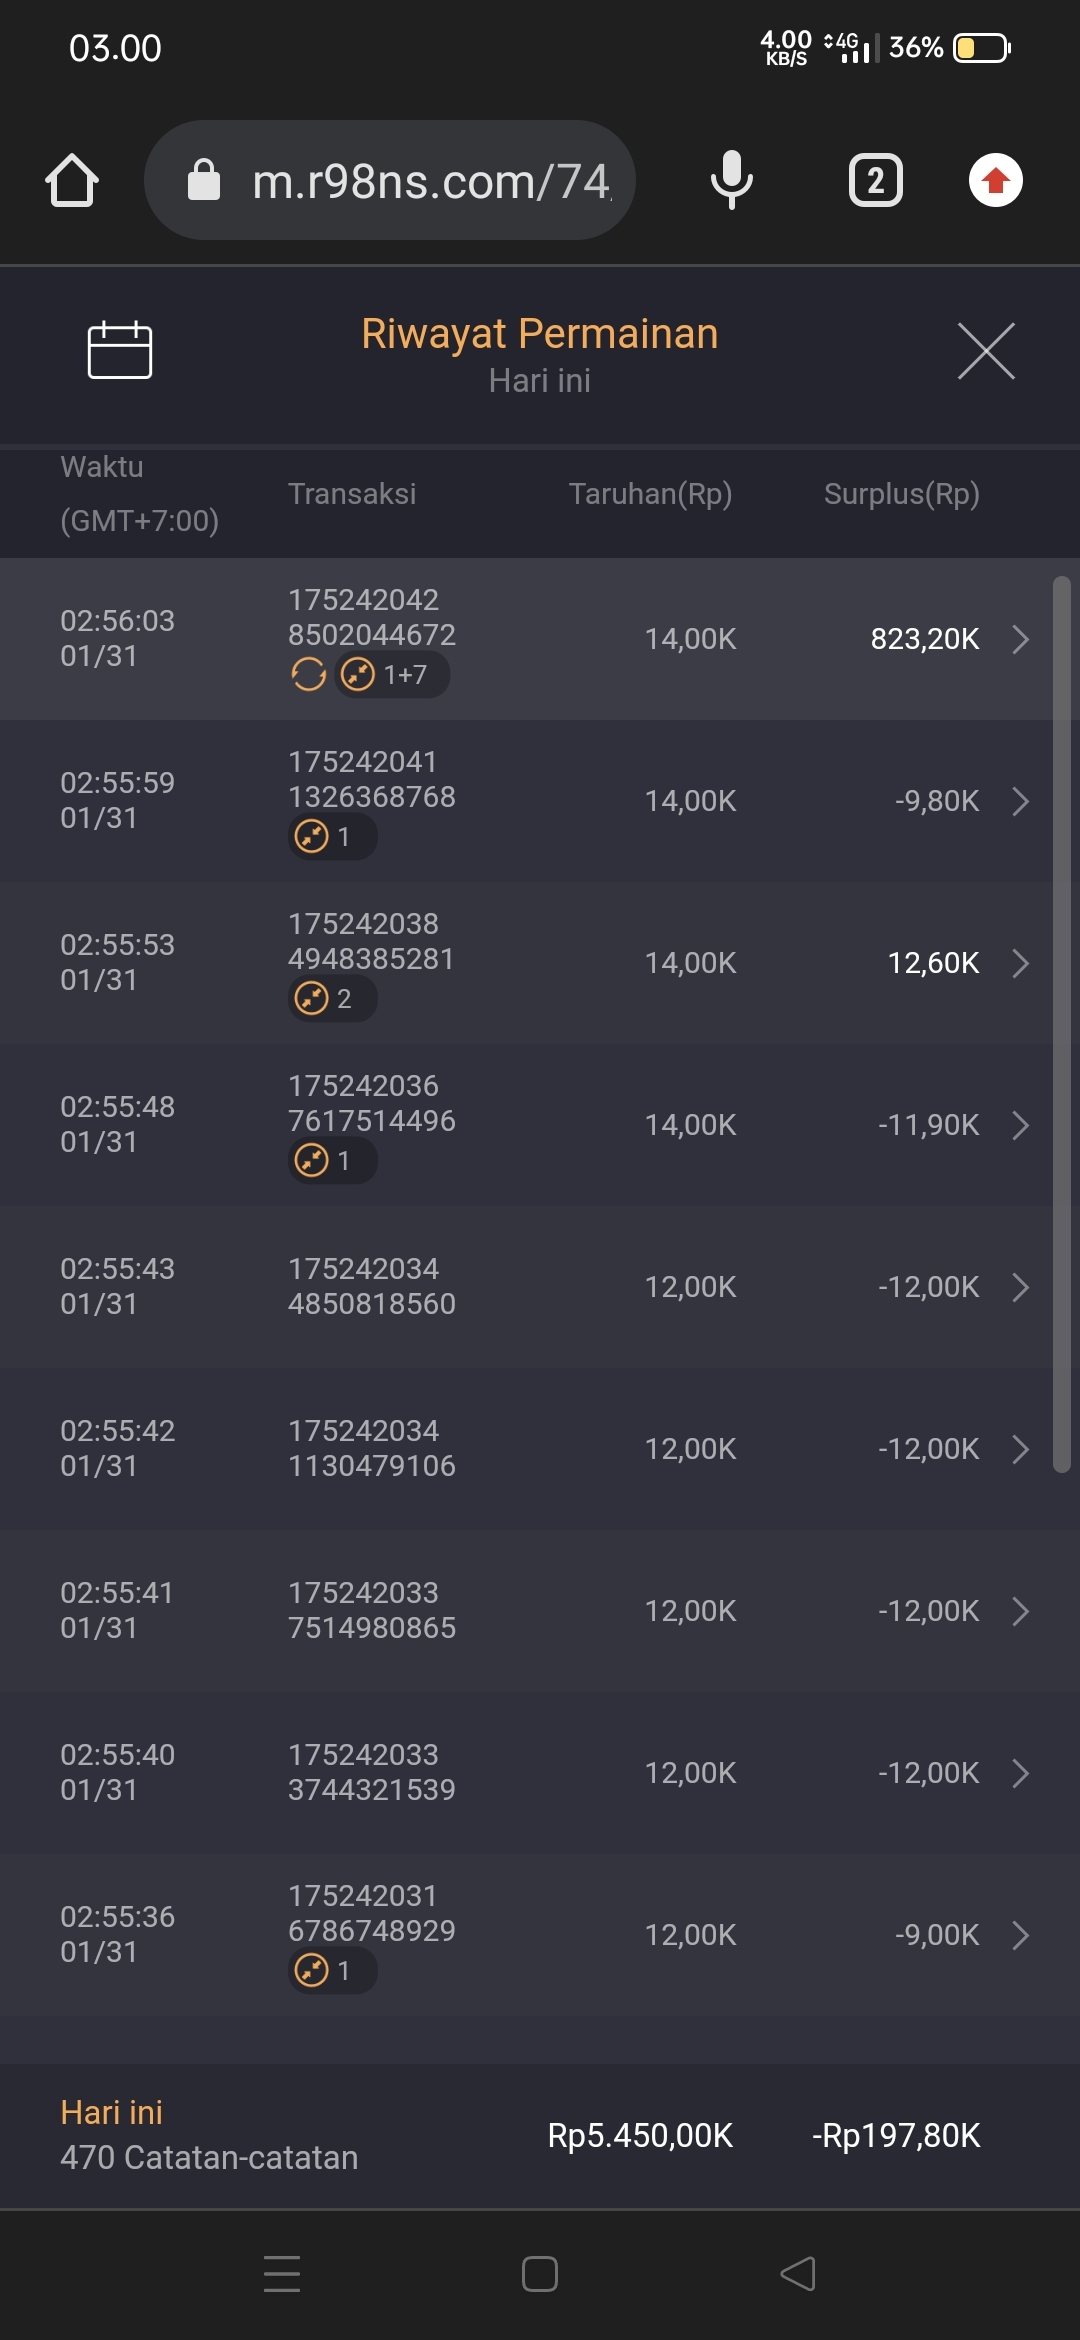The height and width of the screenshot is (2340, 1080).
Task: Tap the 1+7 bonus badge
Action: click(x=392, y=675)
